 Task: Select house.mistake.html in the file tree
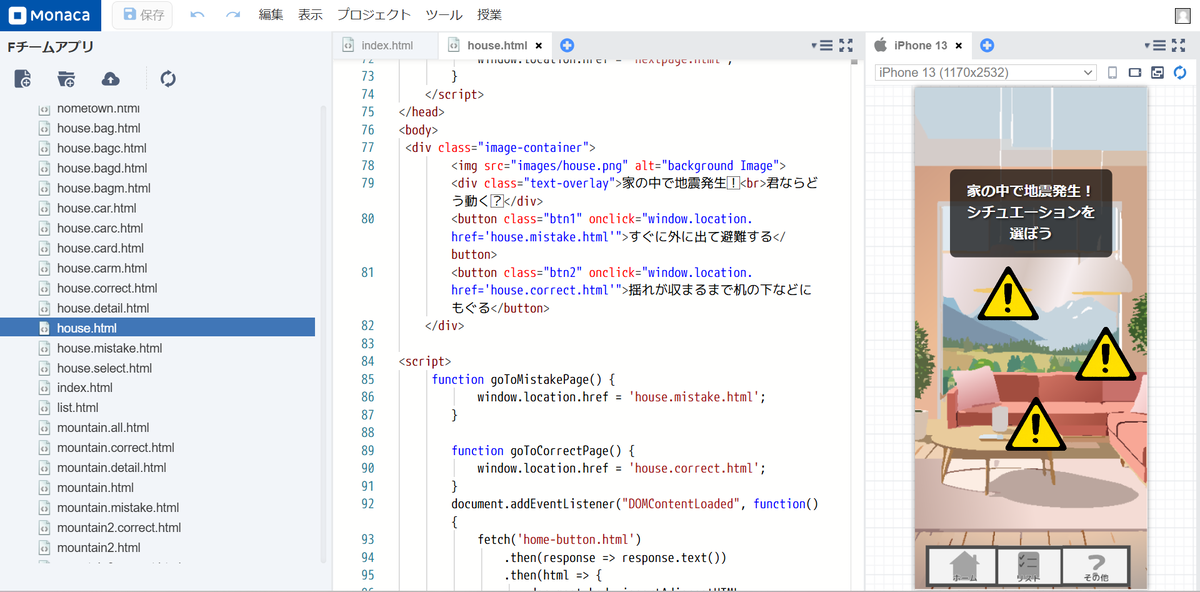[109, 348]
